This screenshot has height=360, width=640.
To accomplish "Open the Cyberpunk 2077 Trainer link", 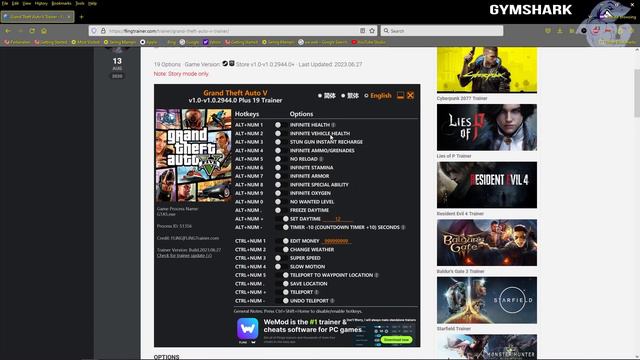I will tap(462, 98).
